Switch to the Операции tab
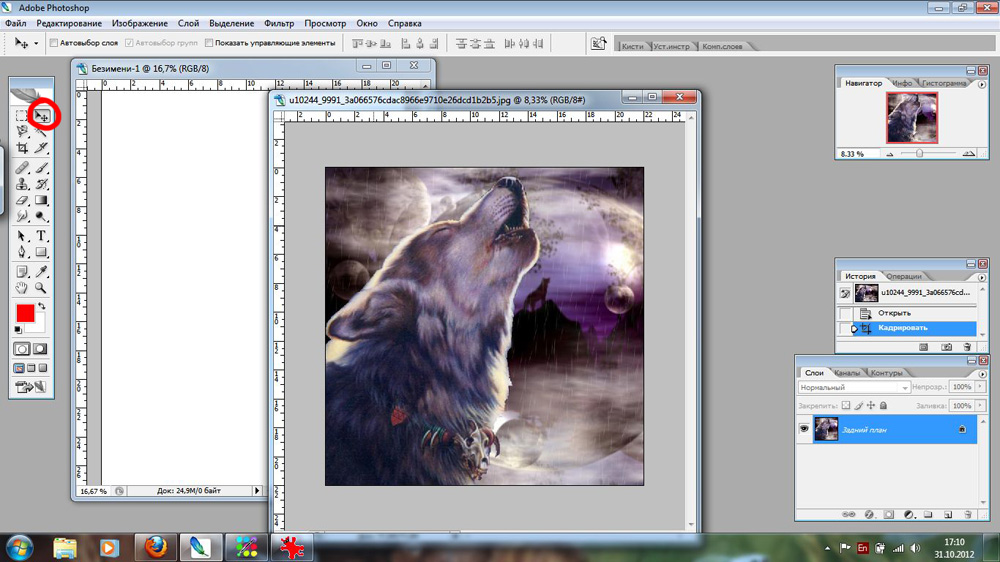 (904, 276)
